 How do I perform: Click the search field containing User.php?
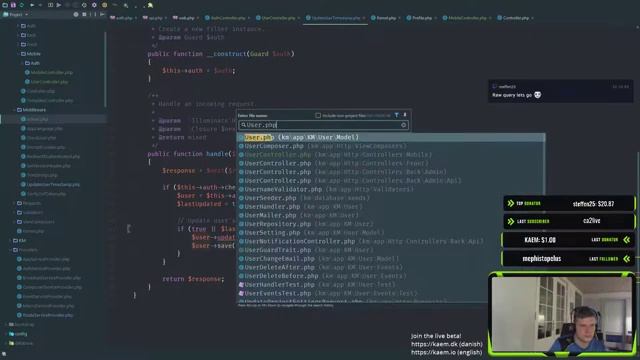[x=323, y=125]
